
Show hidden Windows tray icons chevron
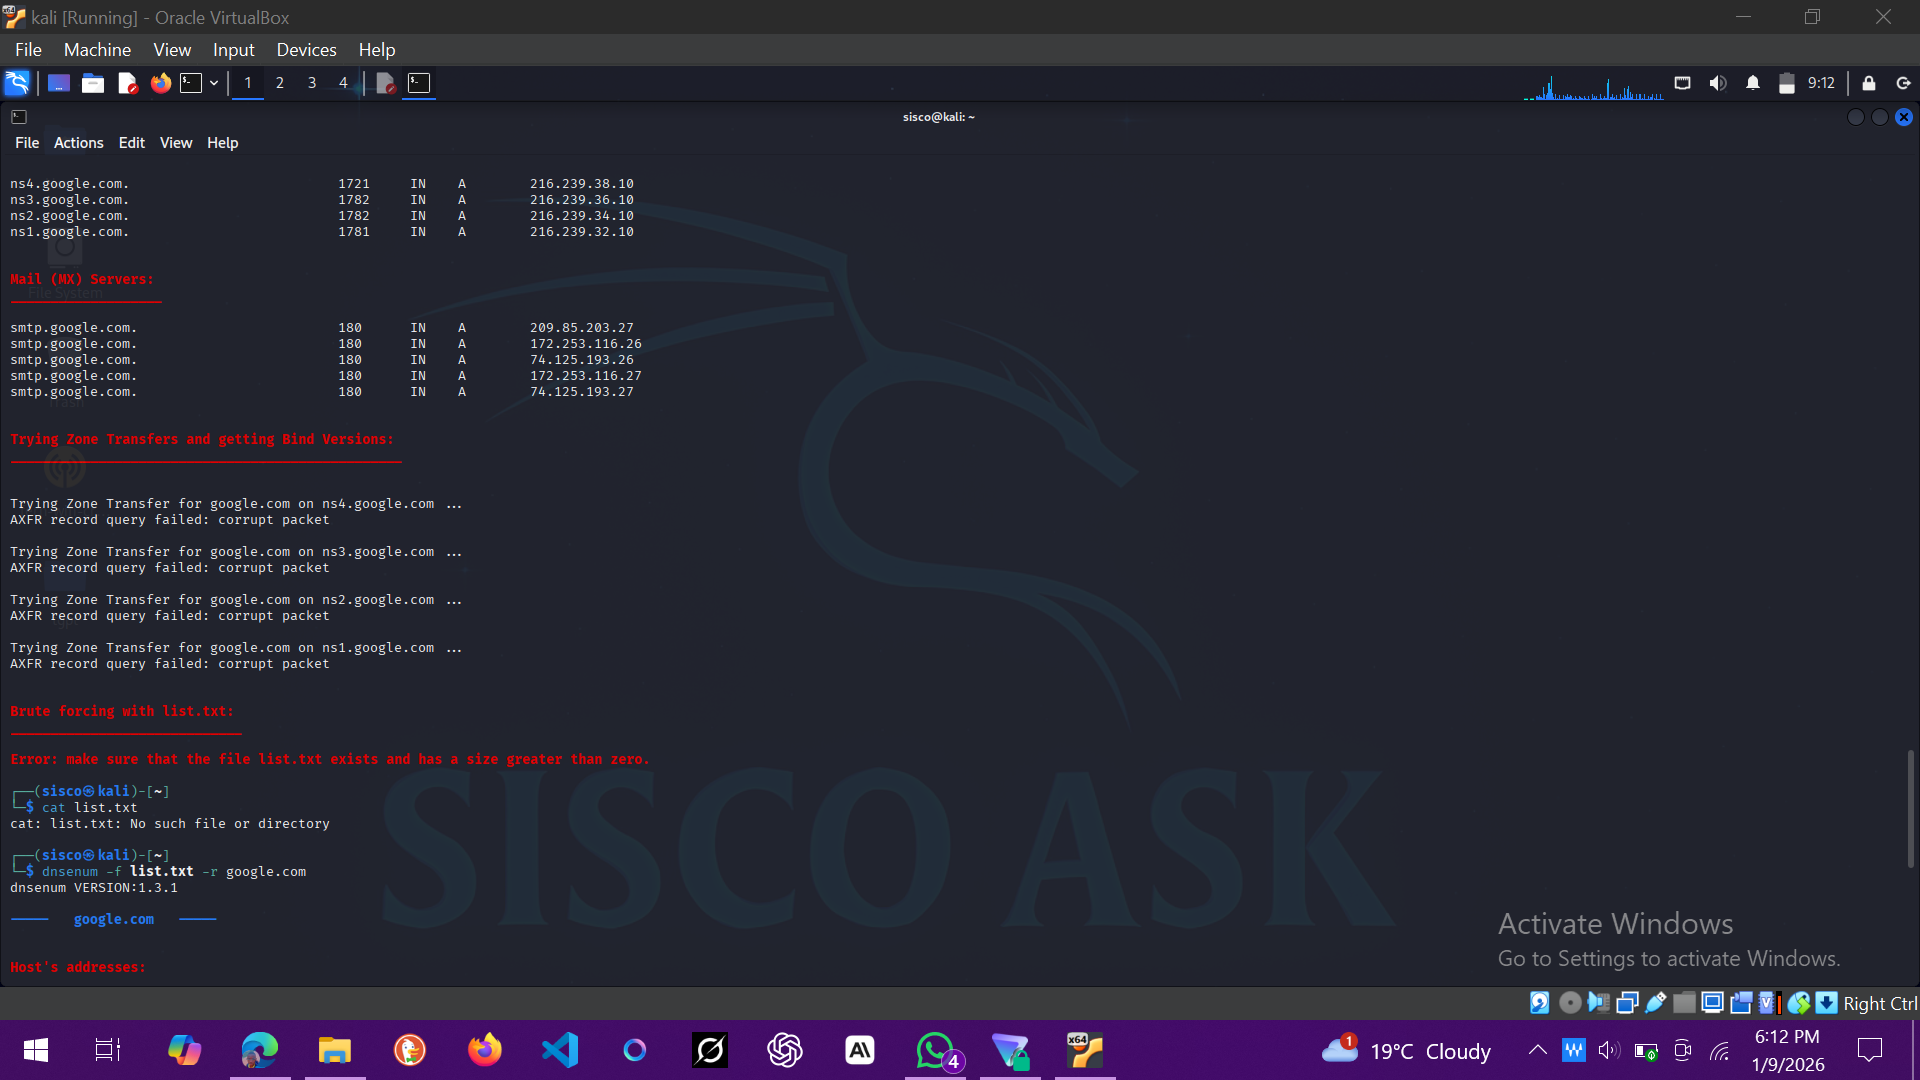(x=1537, y=1050)
